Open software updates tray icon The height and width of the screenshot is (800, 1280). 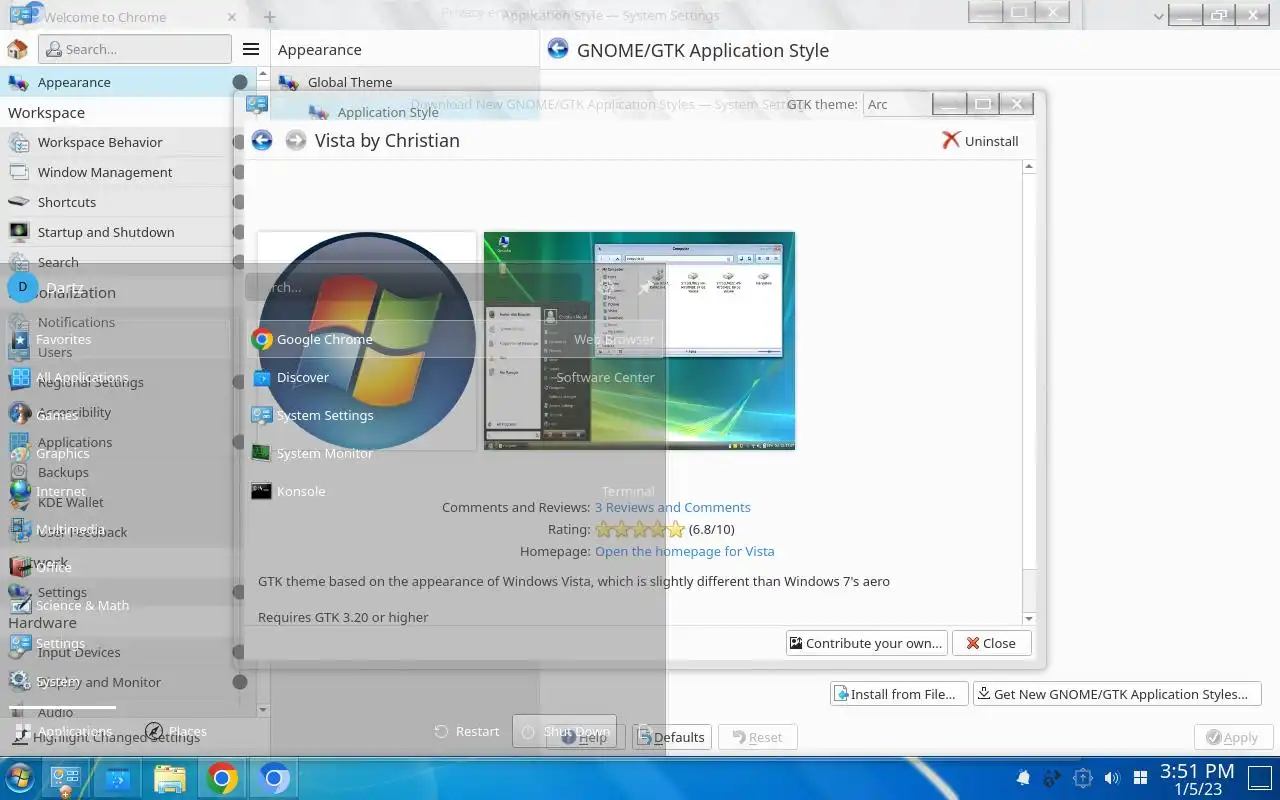pyautogui.click(x=1082, y=778)
